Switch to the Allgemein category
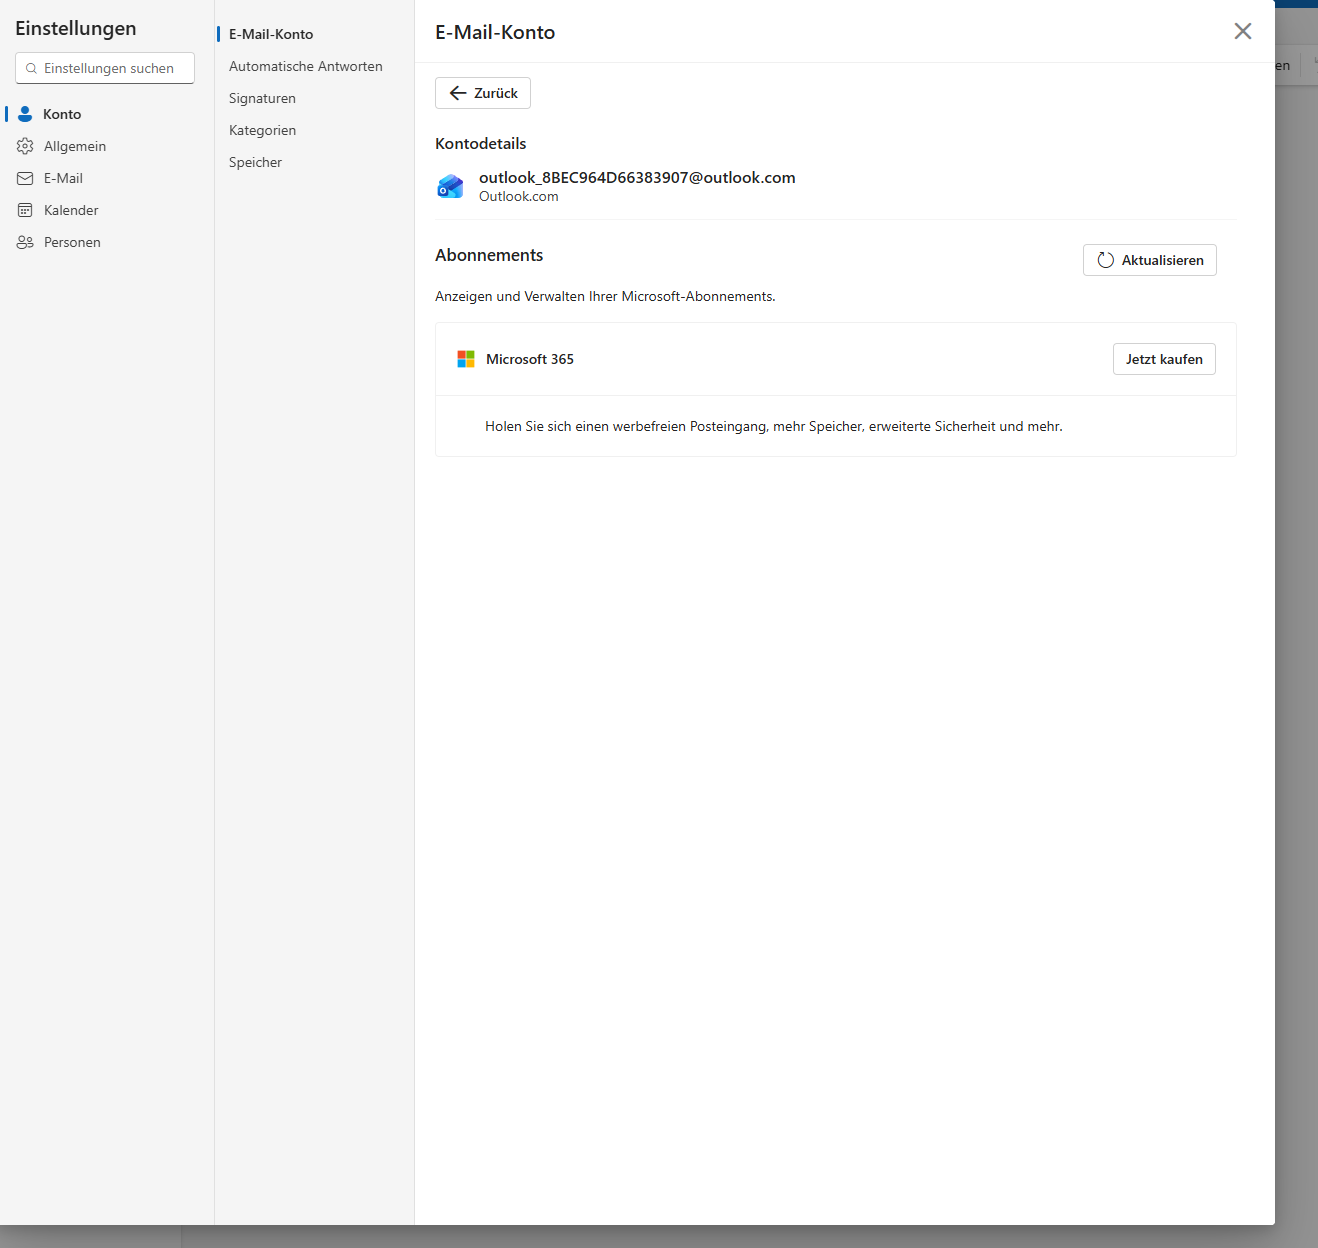1318x1248 pixels. pyautogui.click(x=75, y=146)
